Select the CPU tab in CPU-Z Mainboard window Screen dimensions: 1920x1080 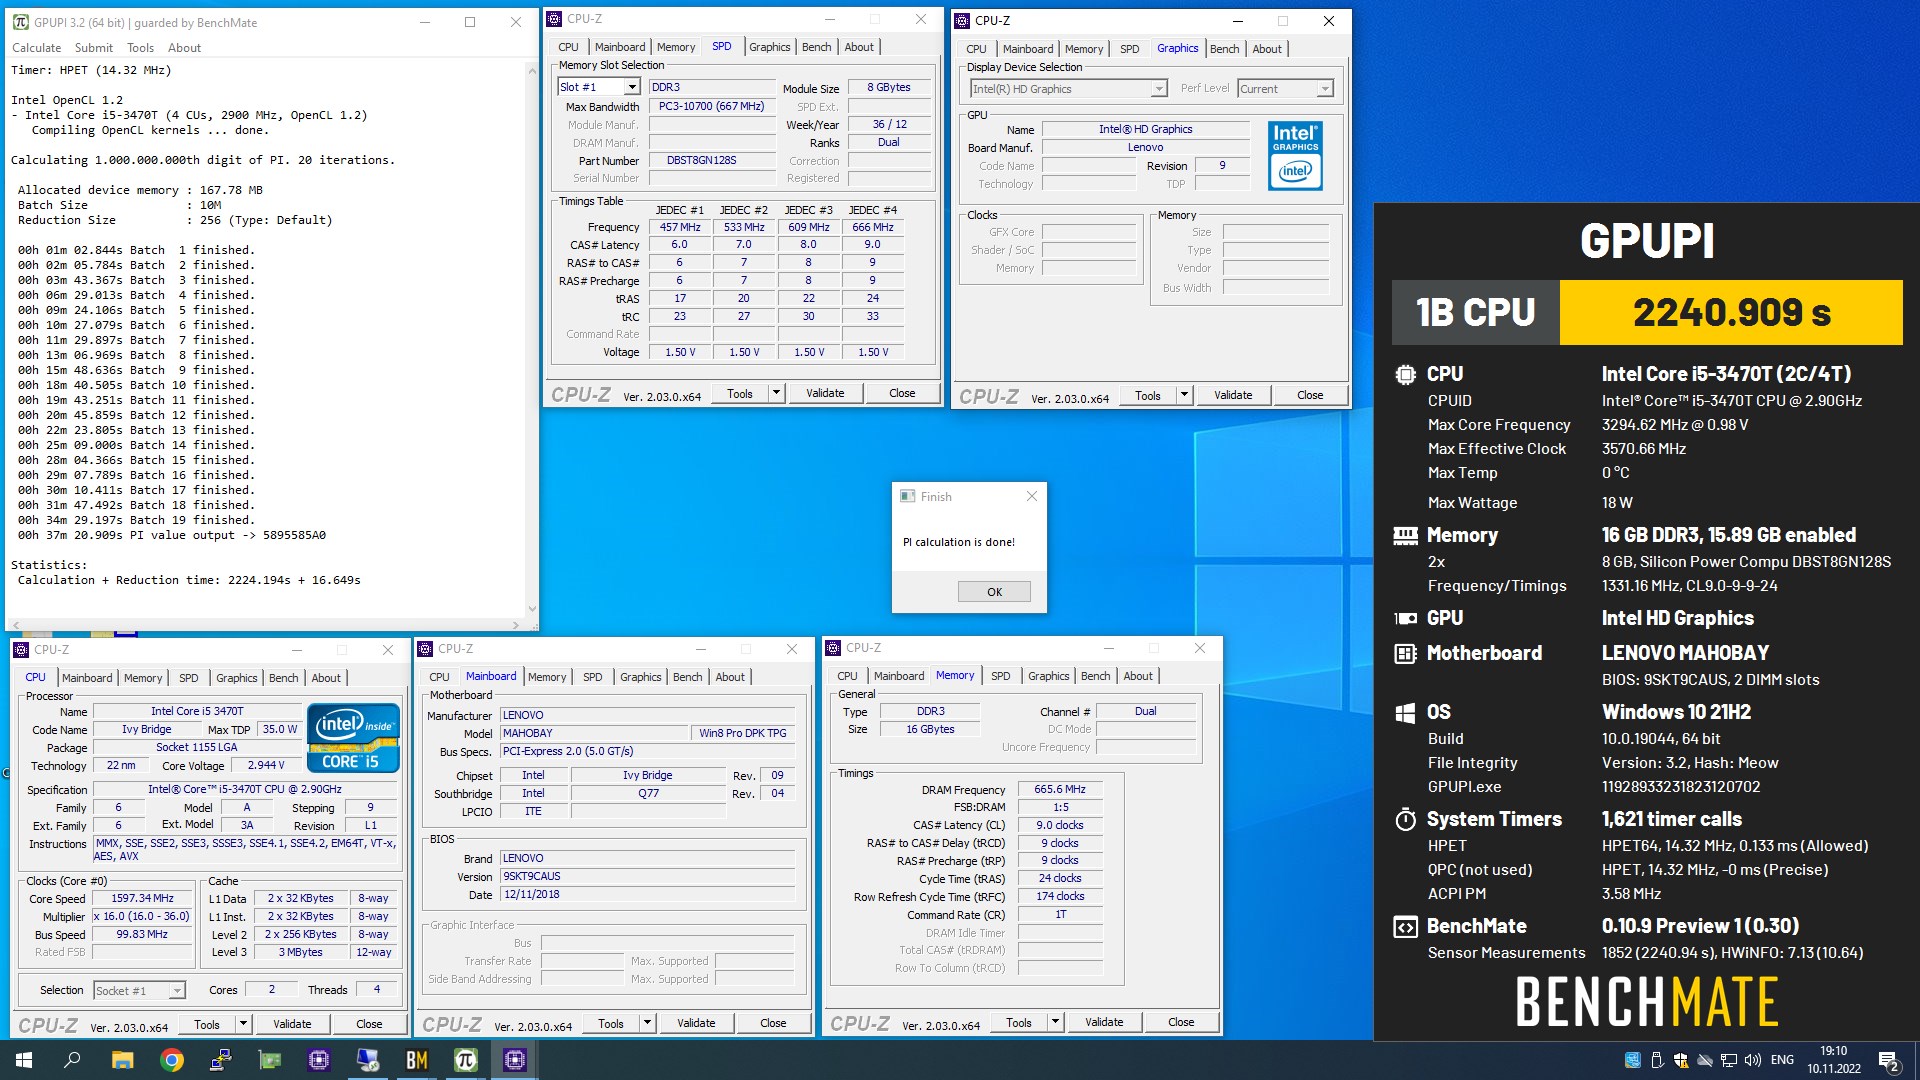[439, 677]
